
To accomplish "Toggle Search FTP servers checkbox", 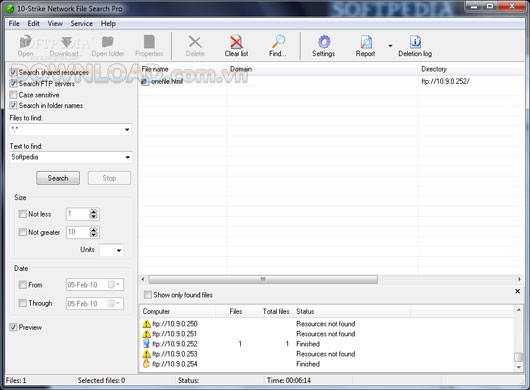I will click(x=13, y=83).
